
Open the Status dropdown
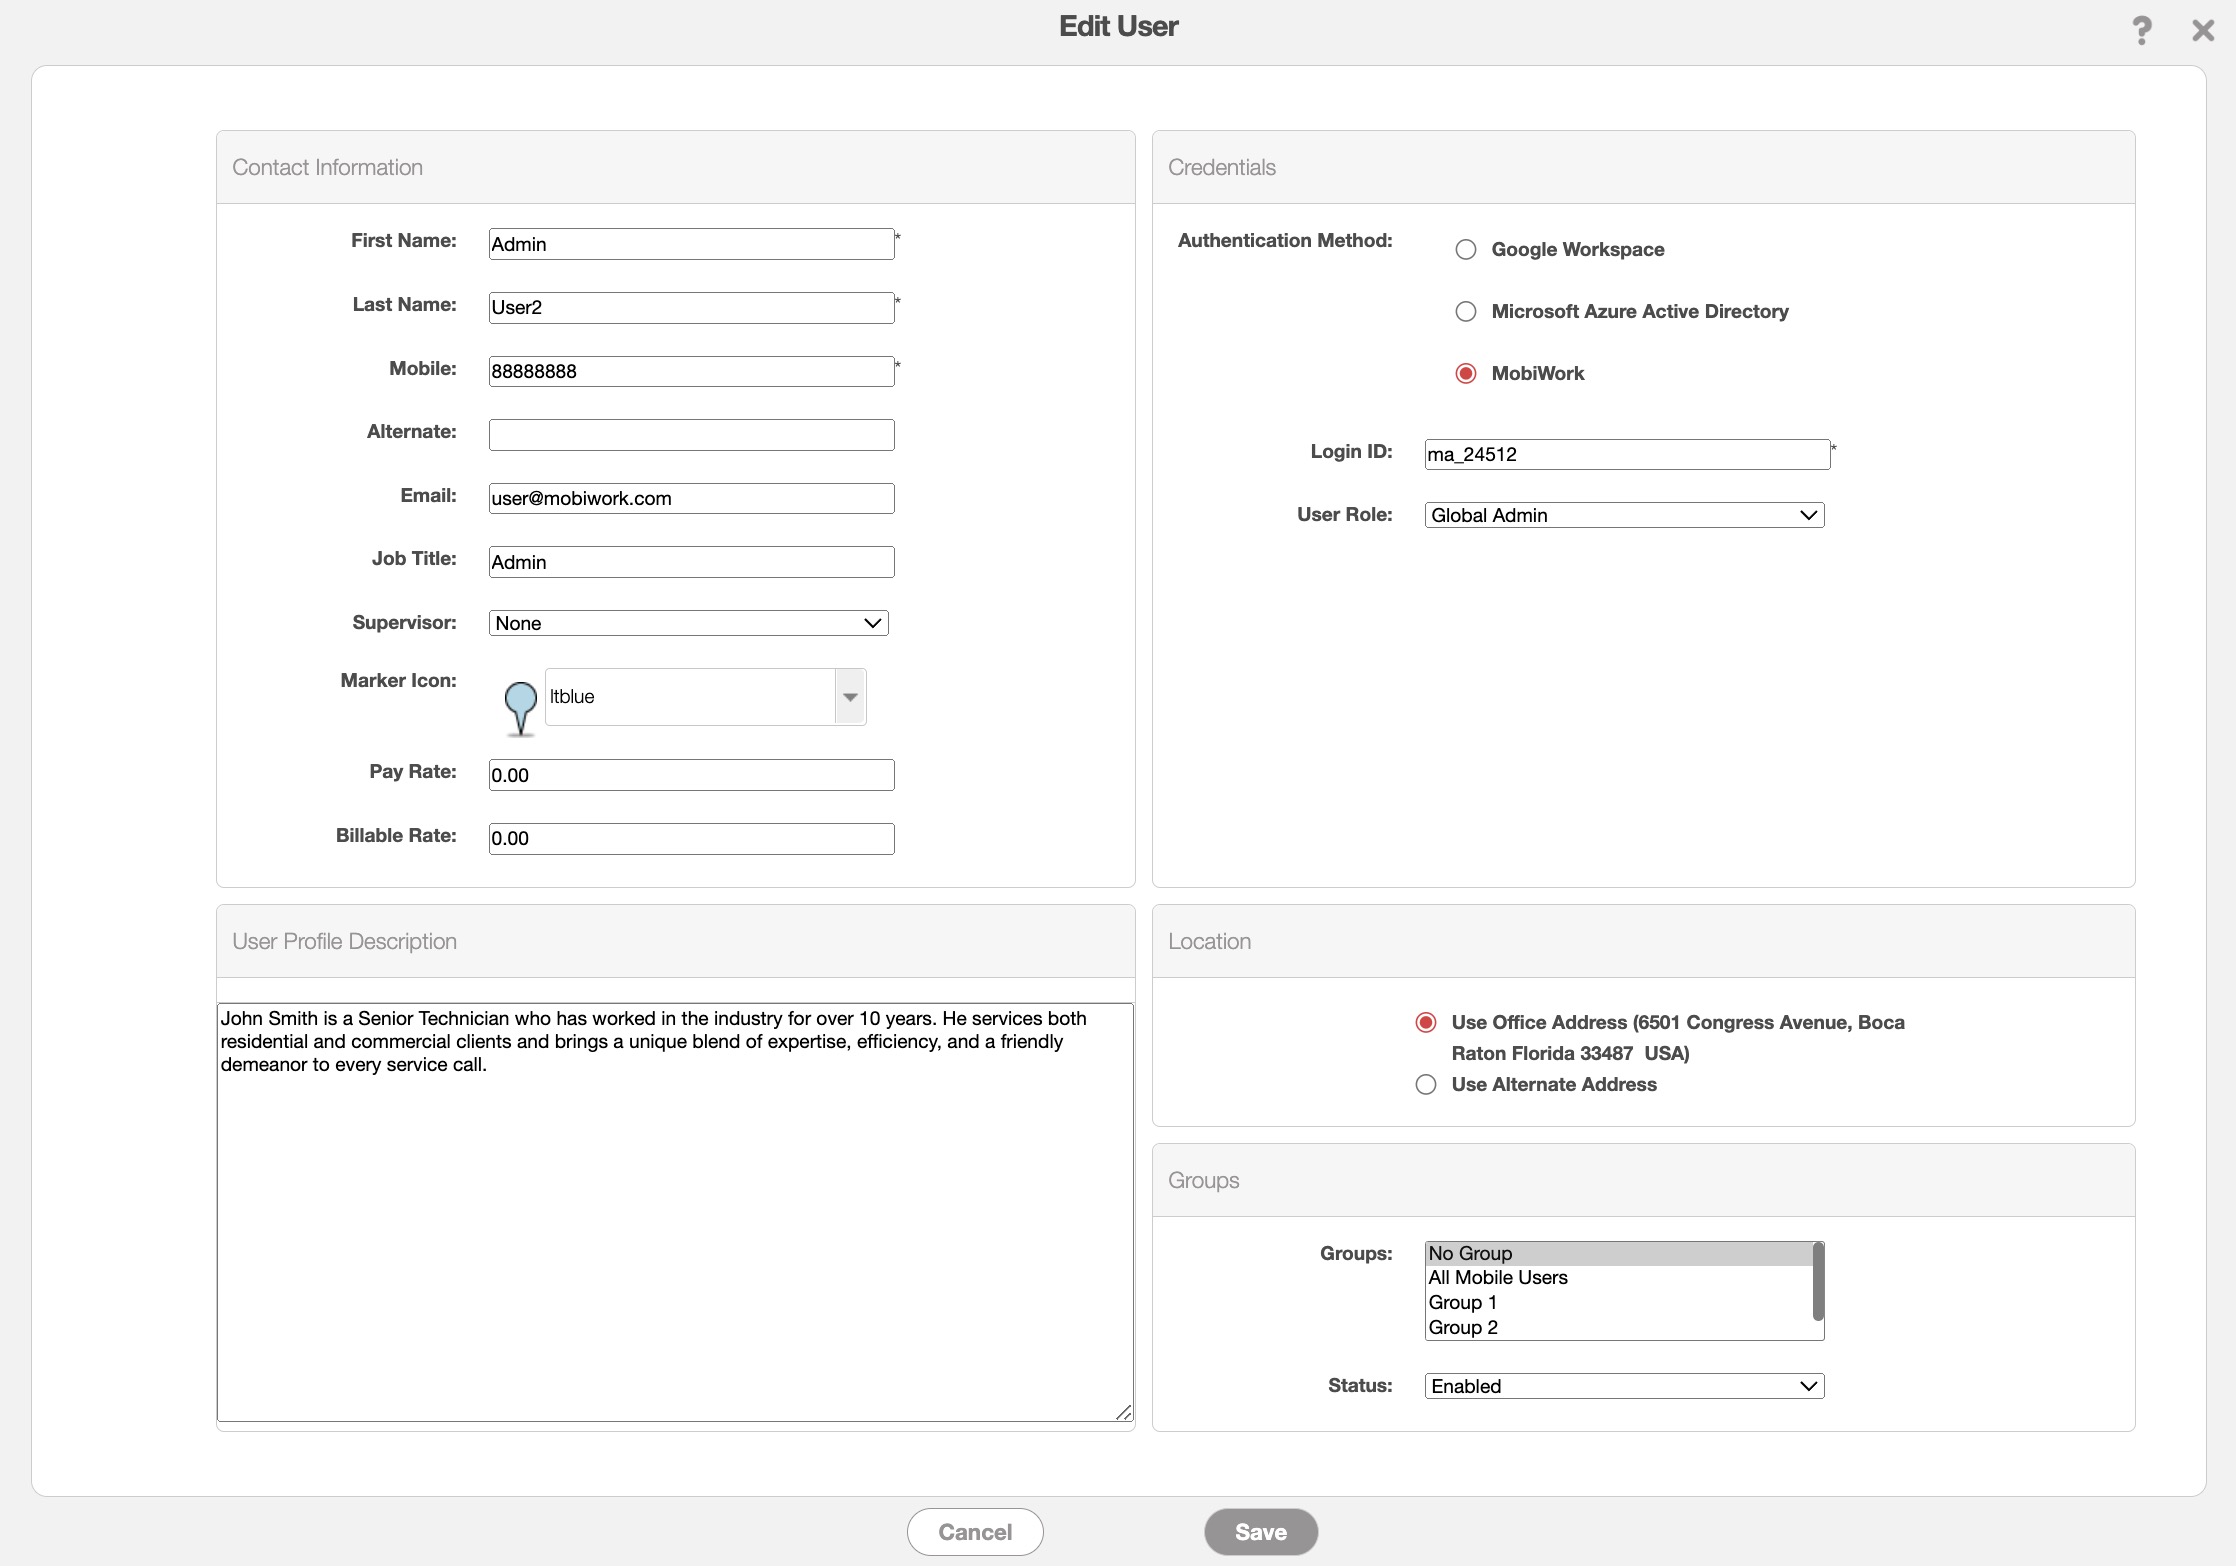point(1624,1387)
